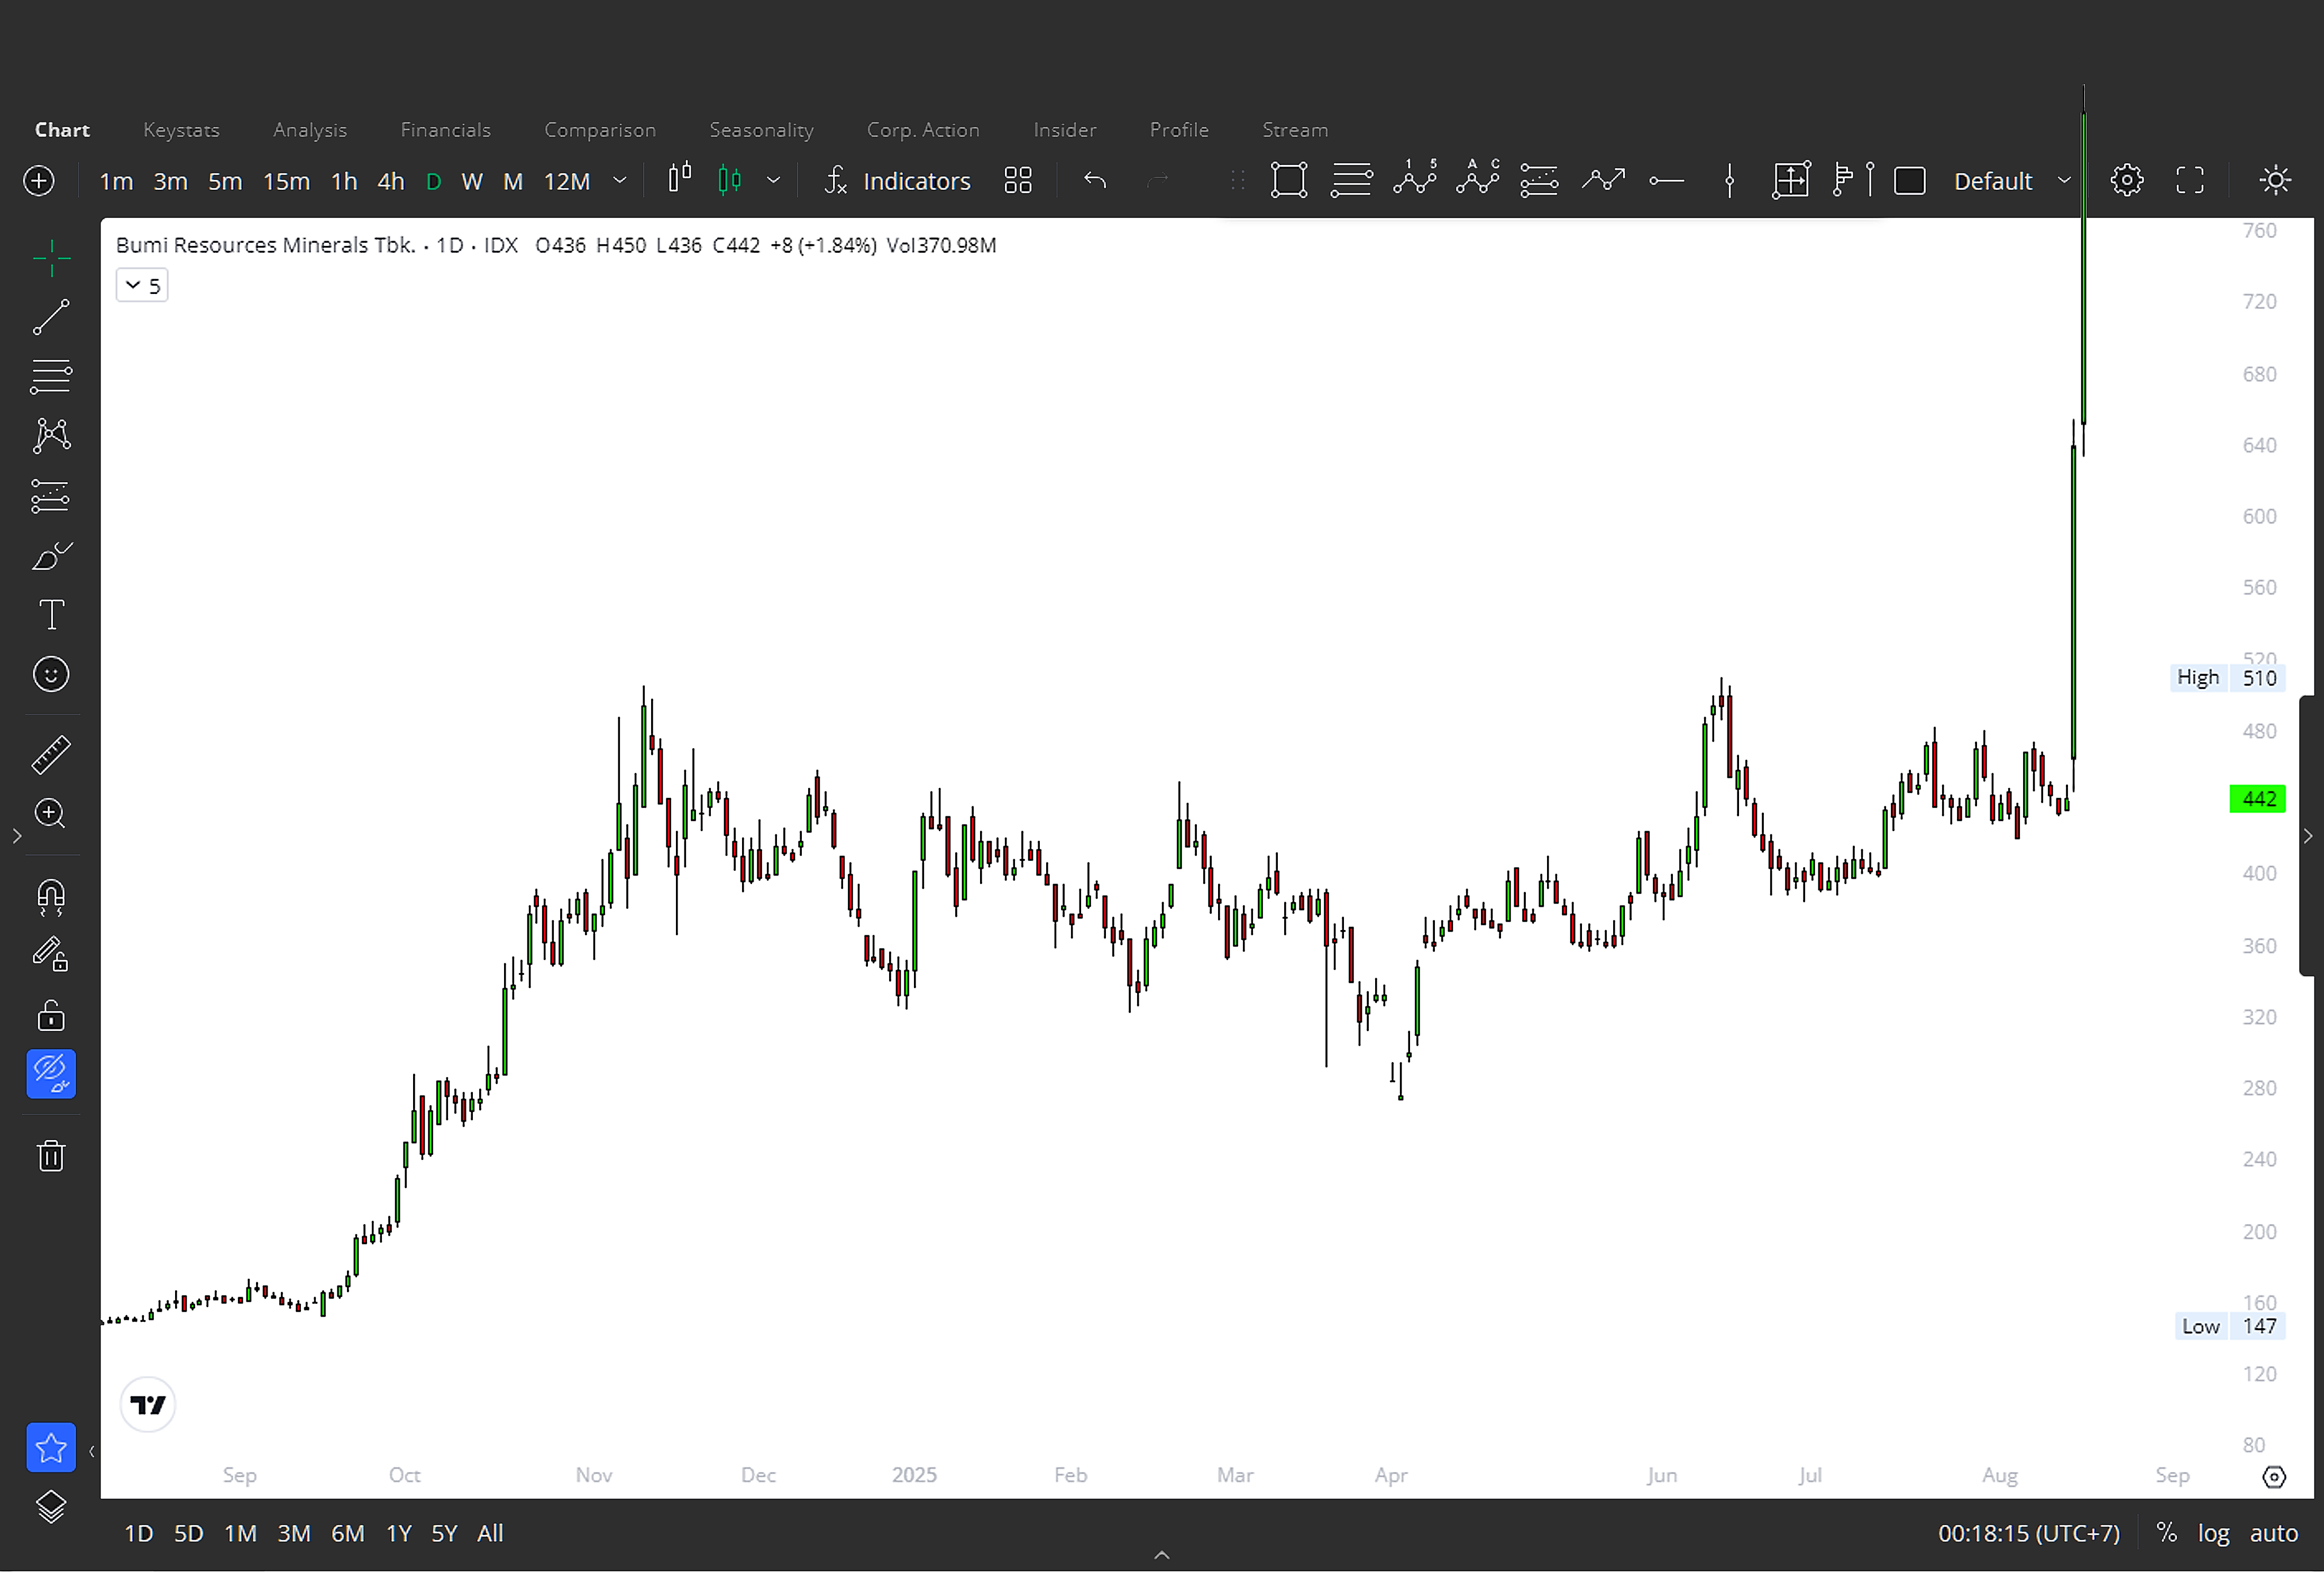Select the crosshair cursor tool
The height and width of the screenshot is (1573, 2324).
pos(51,258)
